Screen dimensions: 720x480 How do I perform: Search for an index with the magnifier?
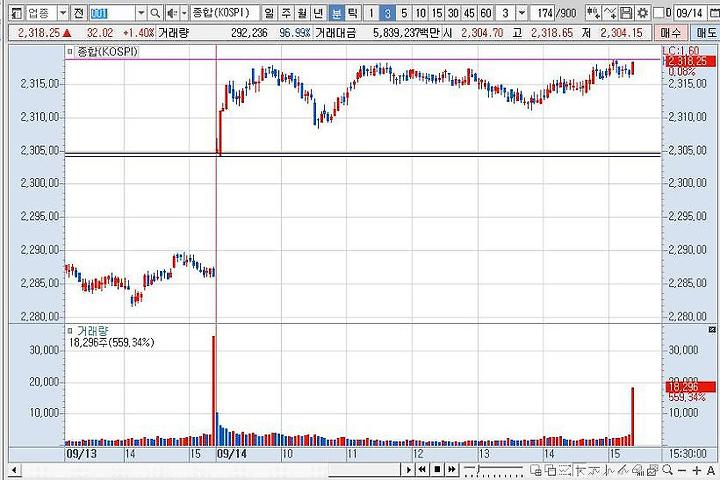coord(155,13)
